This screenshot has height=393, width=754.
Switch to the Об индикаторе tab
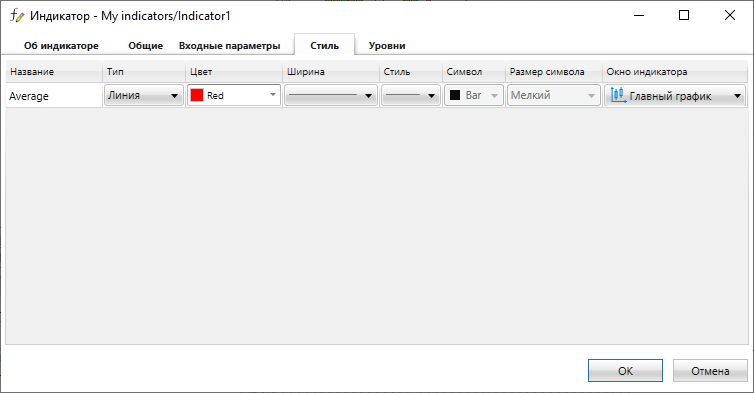coord(61,46)
